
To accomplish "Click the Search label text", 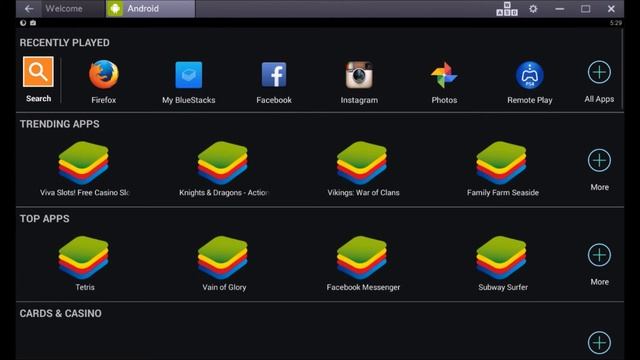I will [38, 98].
